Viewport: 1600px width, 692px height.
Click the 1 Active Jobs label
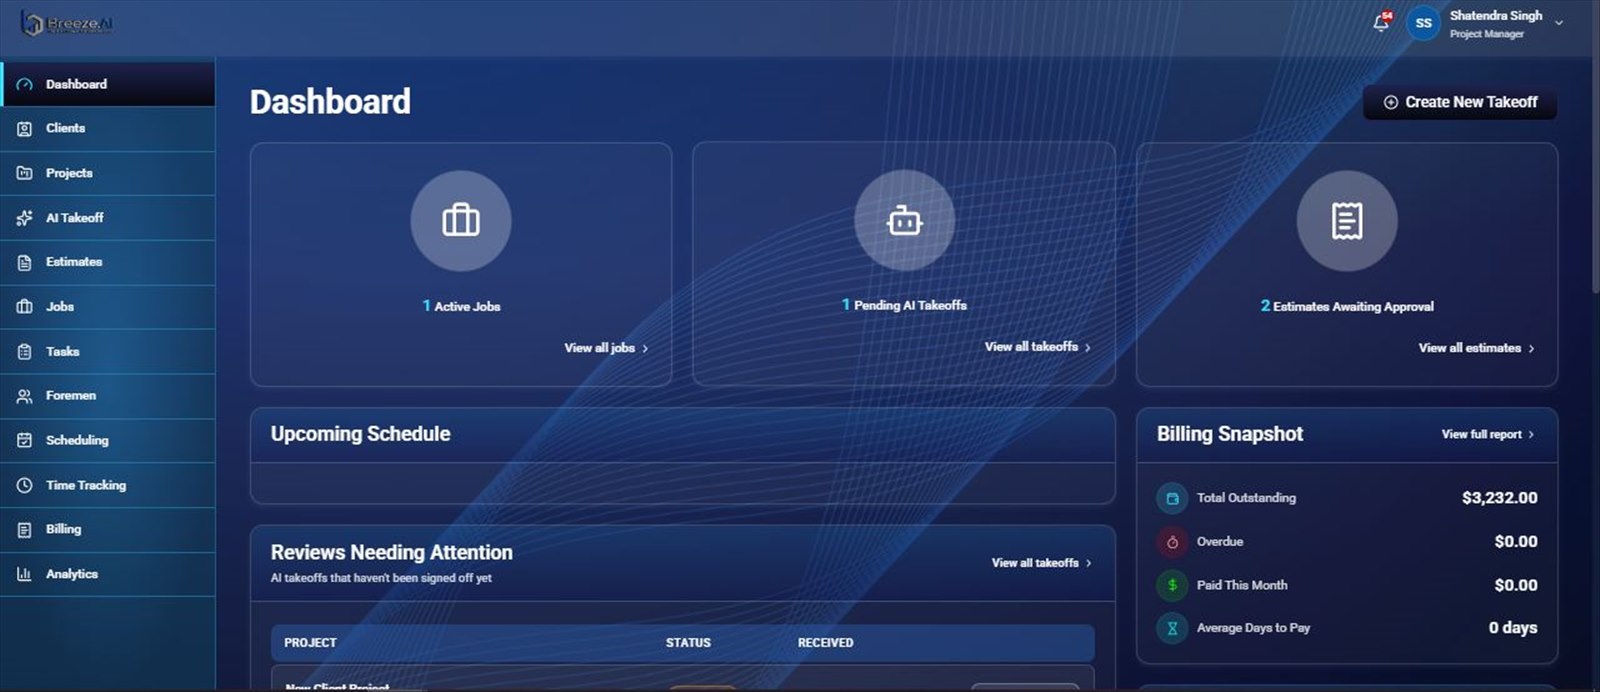[461, 306]
